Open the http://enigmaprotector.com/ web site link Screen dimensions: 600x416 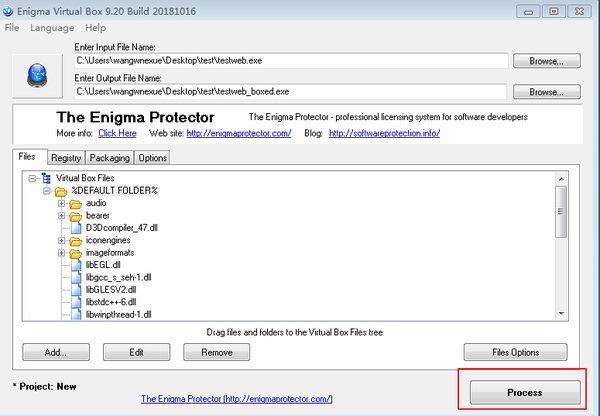pyautogui.click(x=239, y=133)
